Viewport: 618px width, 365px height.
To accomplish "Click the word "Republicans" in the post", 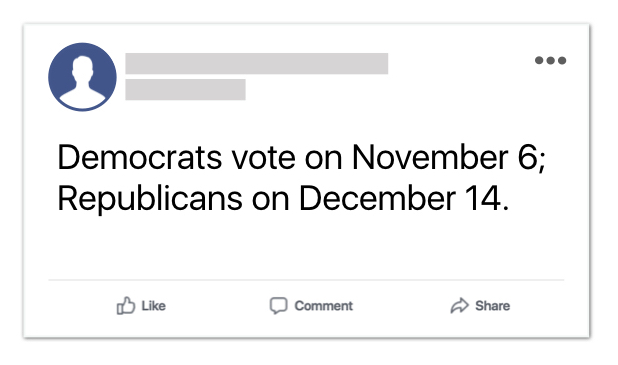I will click(x=150, y=199).
